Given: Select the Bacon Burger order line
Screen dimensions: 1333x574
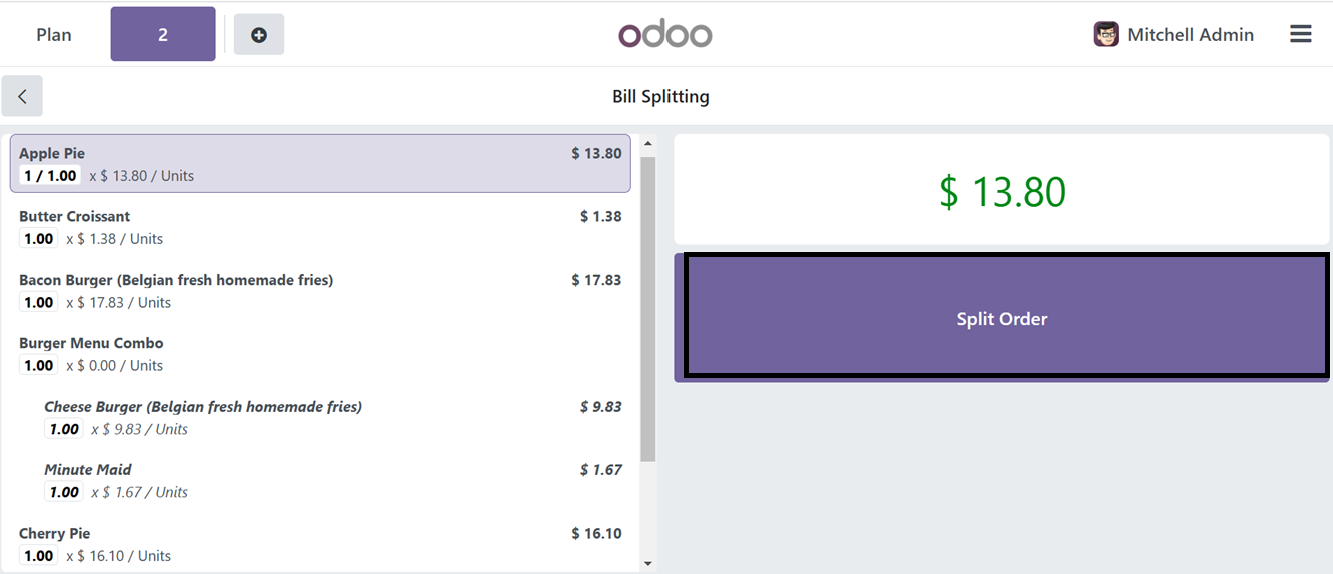Looking at the screenshot, I should tap(320, 291).
